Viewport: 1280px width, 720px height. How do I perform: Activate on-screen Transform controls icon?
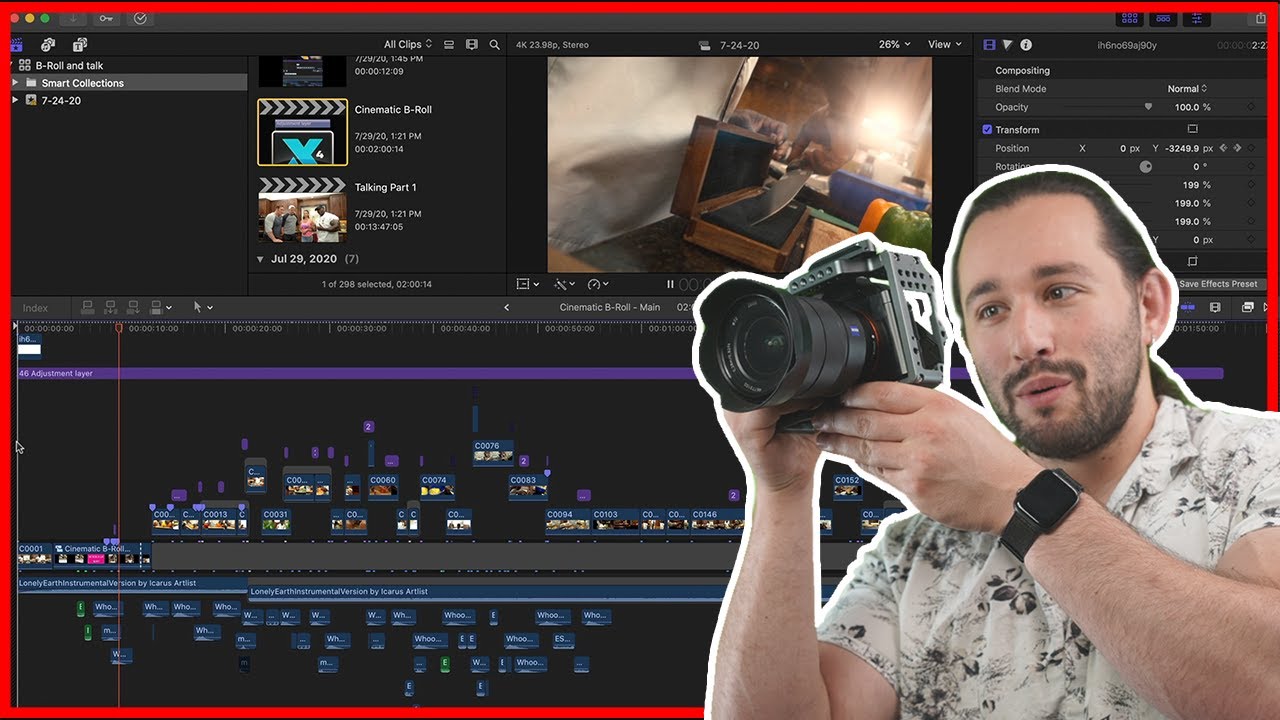click(1192, 129)
